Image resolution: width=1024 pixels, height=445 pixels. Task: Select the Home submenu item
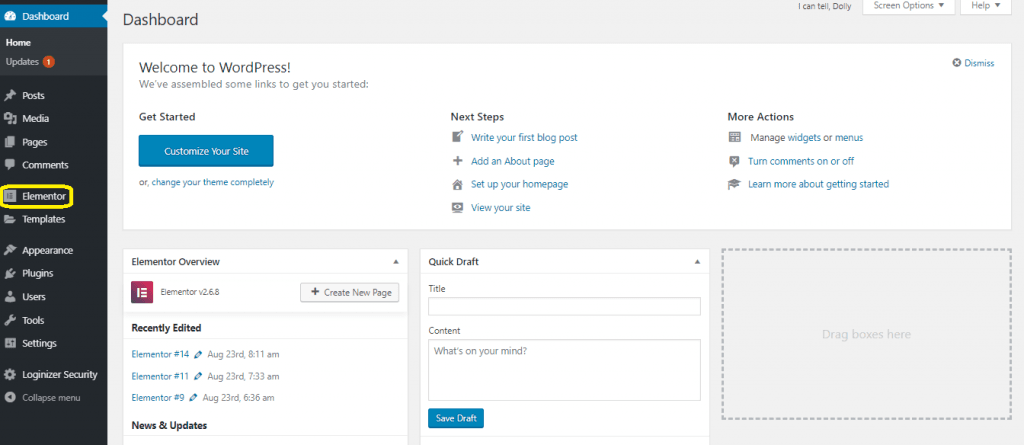[x=18, y=42]
